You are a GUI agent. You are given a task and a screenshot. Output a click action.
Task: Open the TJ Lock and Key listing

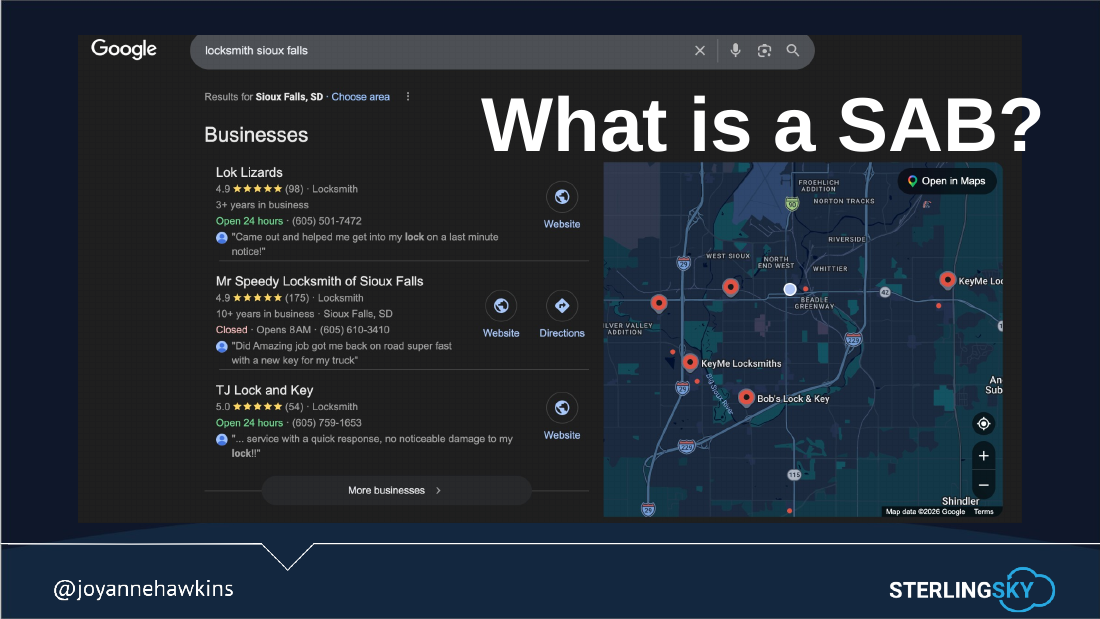pos(264,390)
